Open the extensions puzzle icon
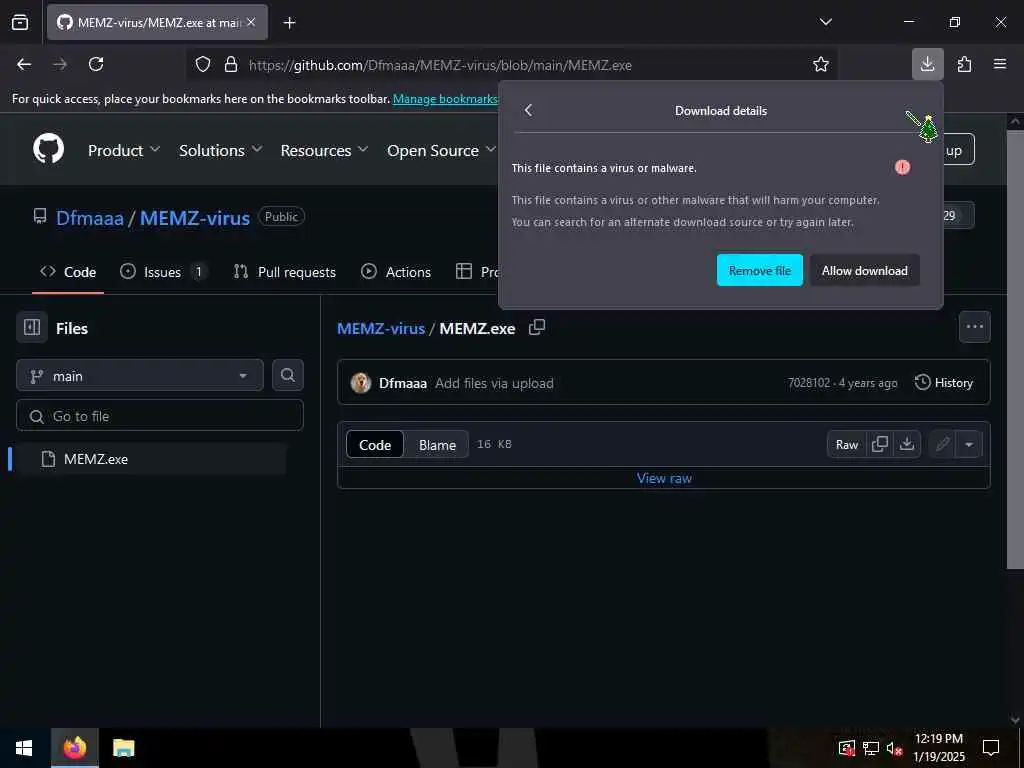 click(964, 64)
